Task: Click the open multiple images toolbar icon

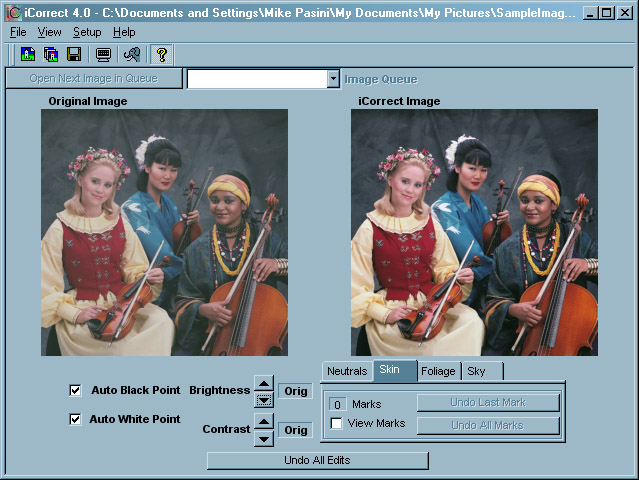Action: pyautogui.click(x=50, y=54)
